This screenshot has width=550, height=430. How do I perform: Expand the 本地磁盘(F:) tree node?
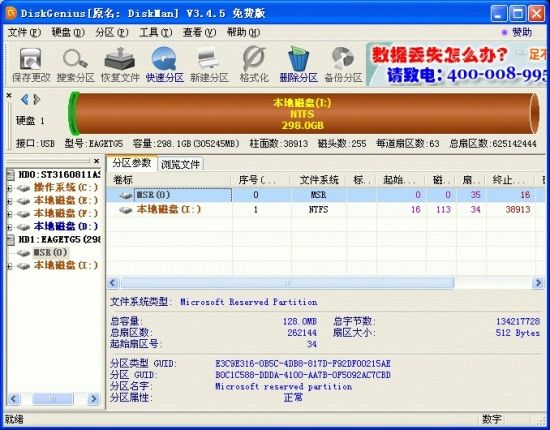tap(9, 214)
